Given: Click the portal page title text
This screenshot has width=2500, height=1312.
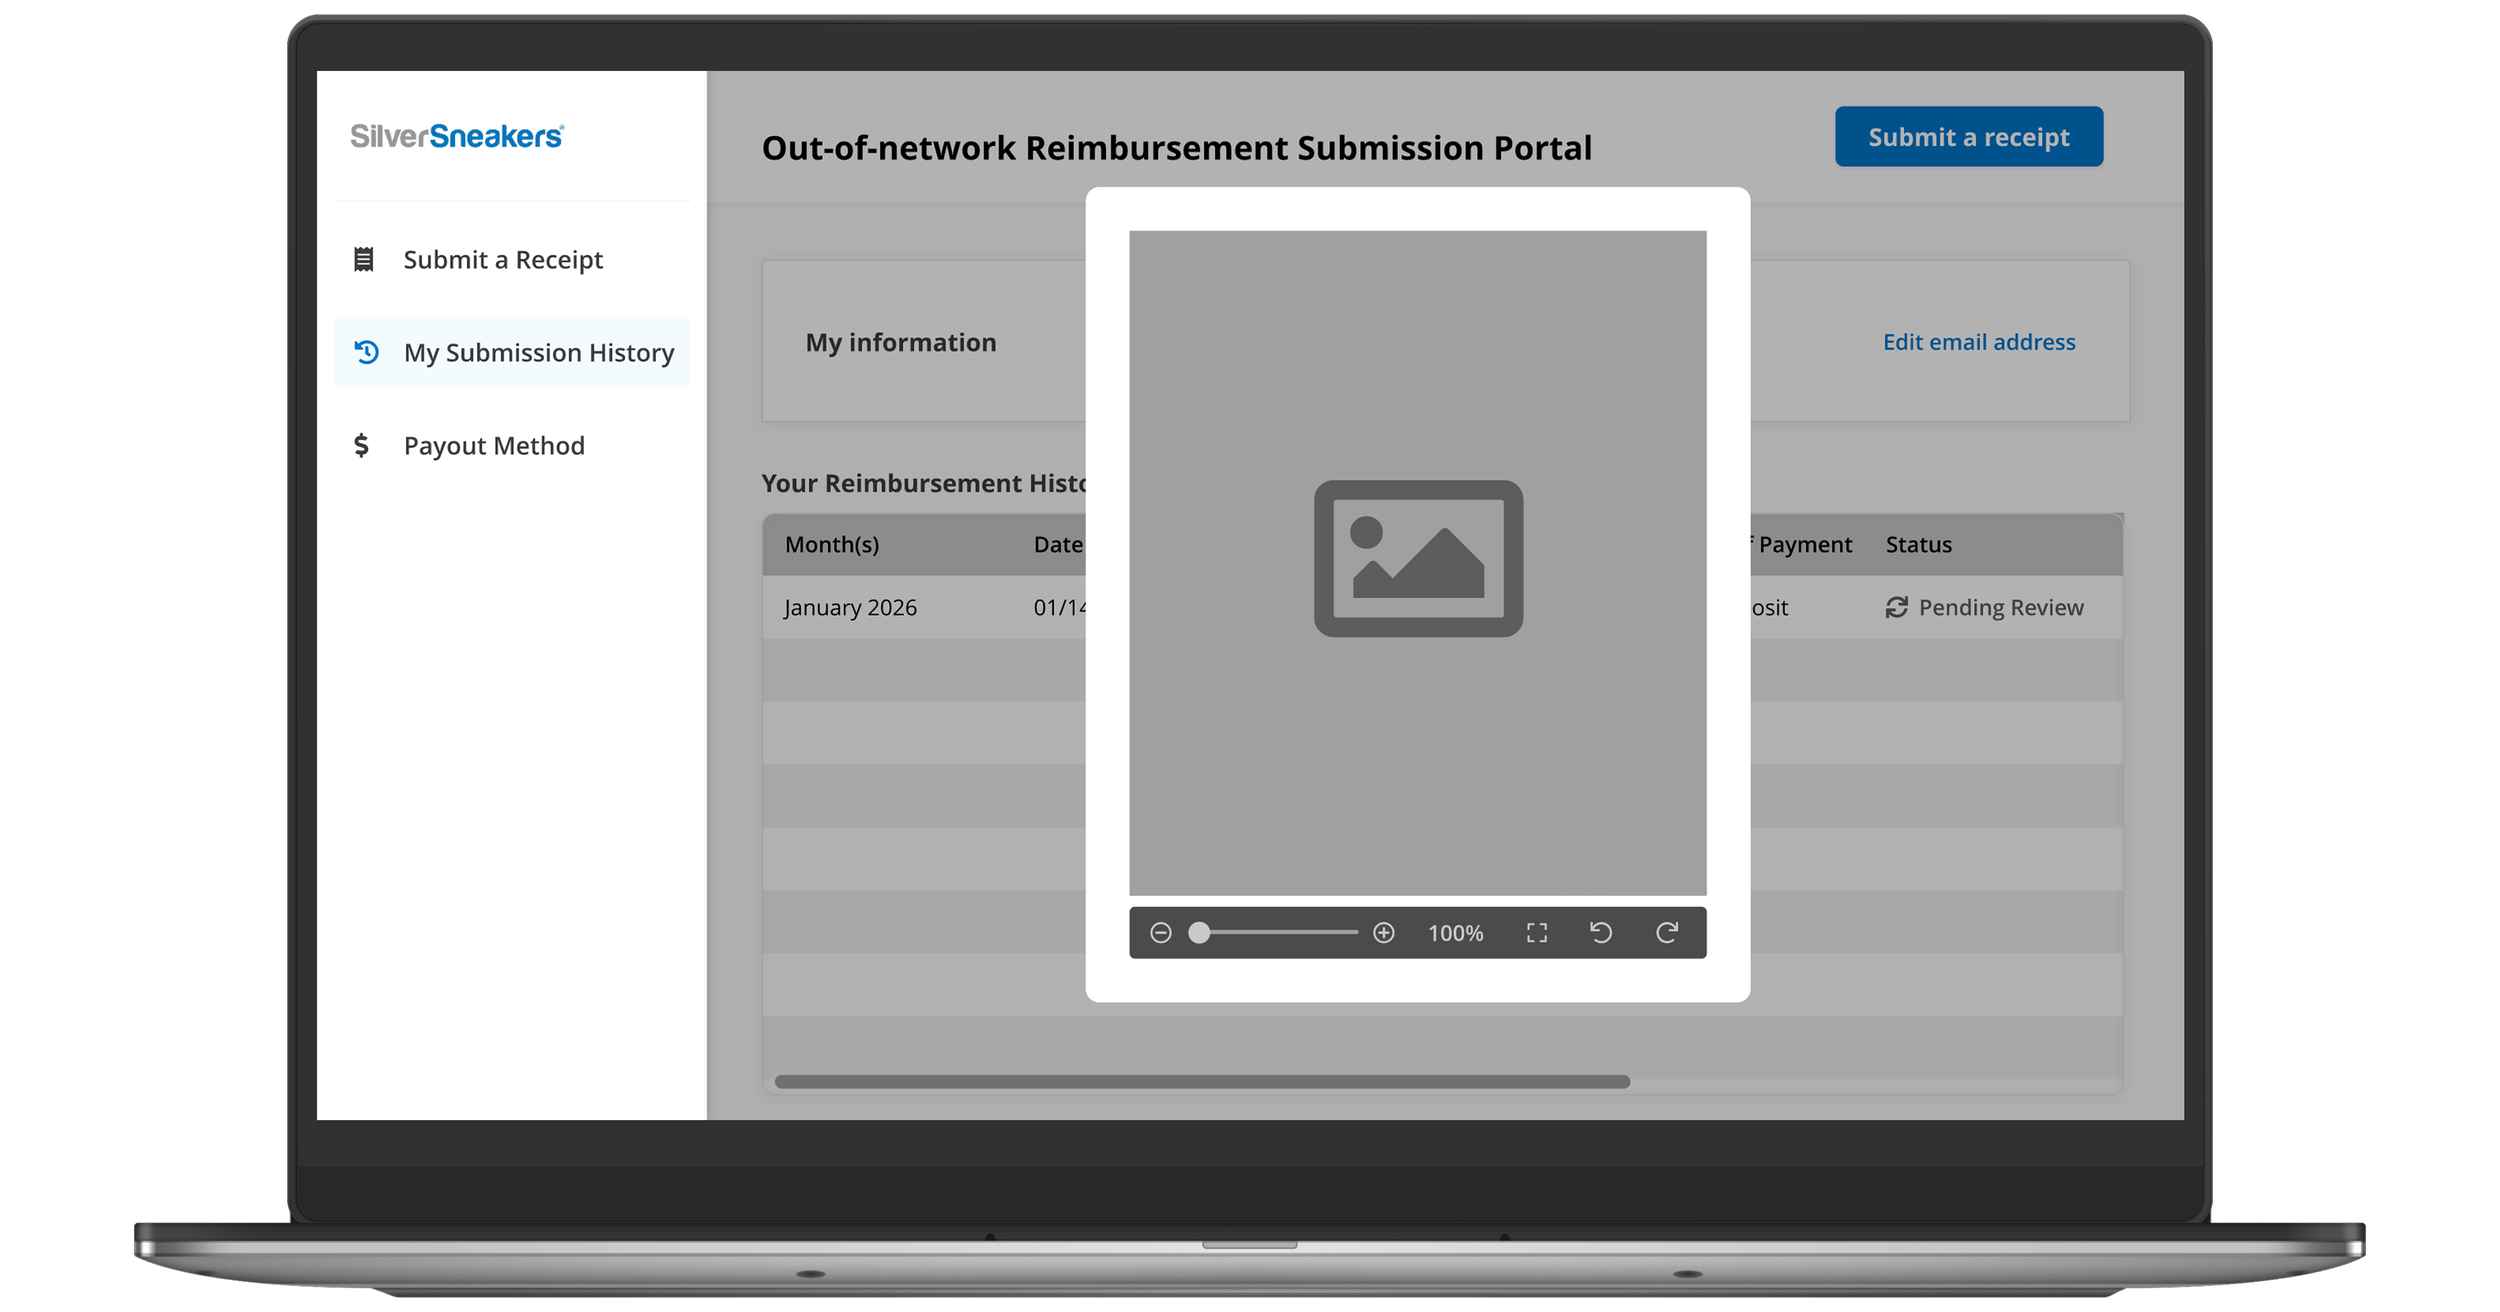Looking at the screenshot, I should 1176,148.
